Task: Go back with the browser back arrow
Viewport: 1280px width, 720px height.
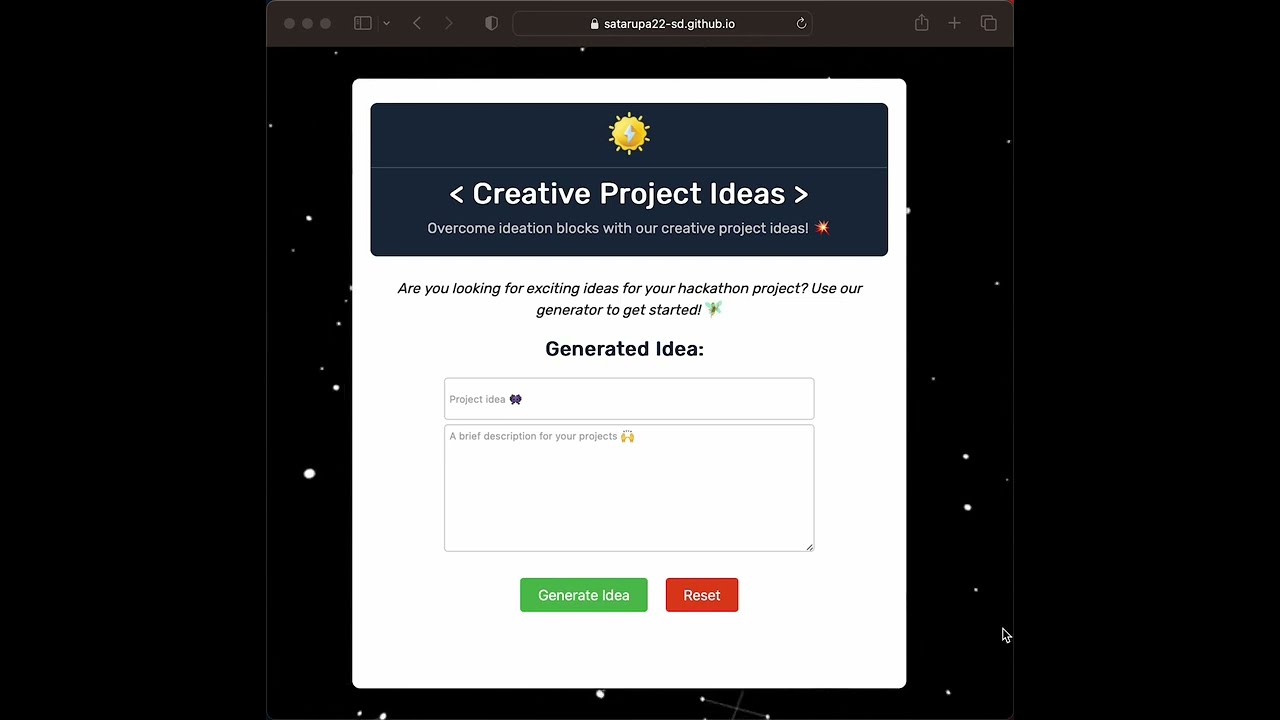Action: point(417,23)
